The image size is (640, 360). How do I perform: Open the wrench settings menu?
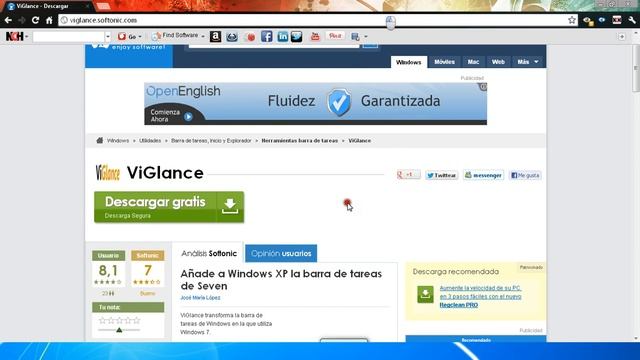point(632,20)
